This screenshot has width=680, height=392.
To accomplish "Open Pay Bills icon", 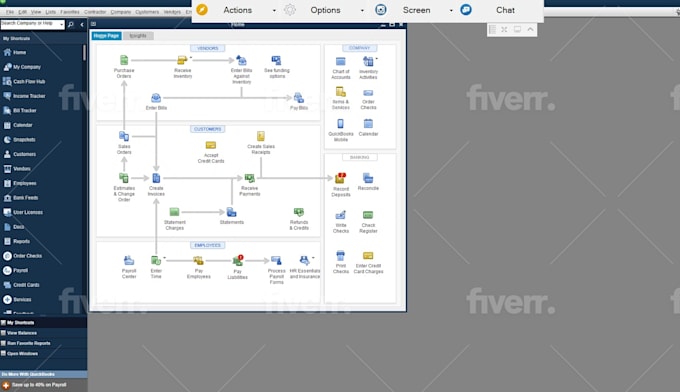I will 299,98.
